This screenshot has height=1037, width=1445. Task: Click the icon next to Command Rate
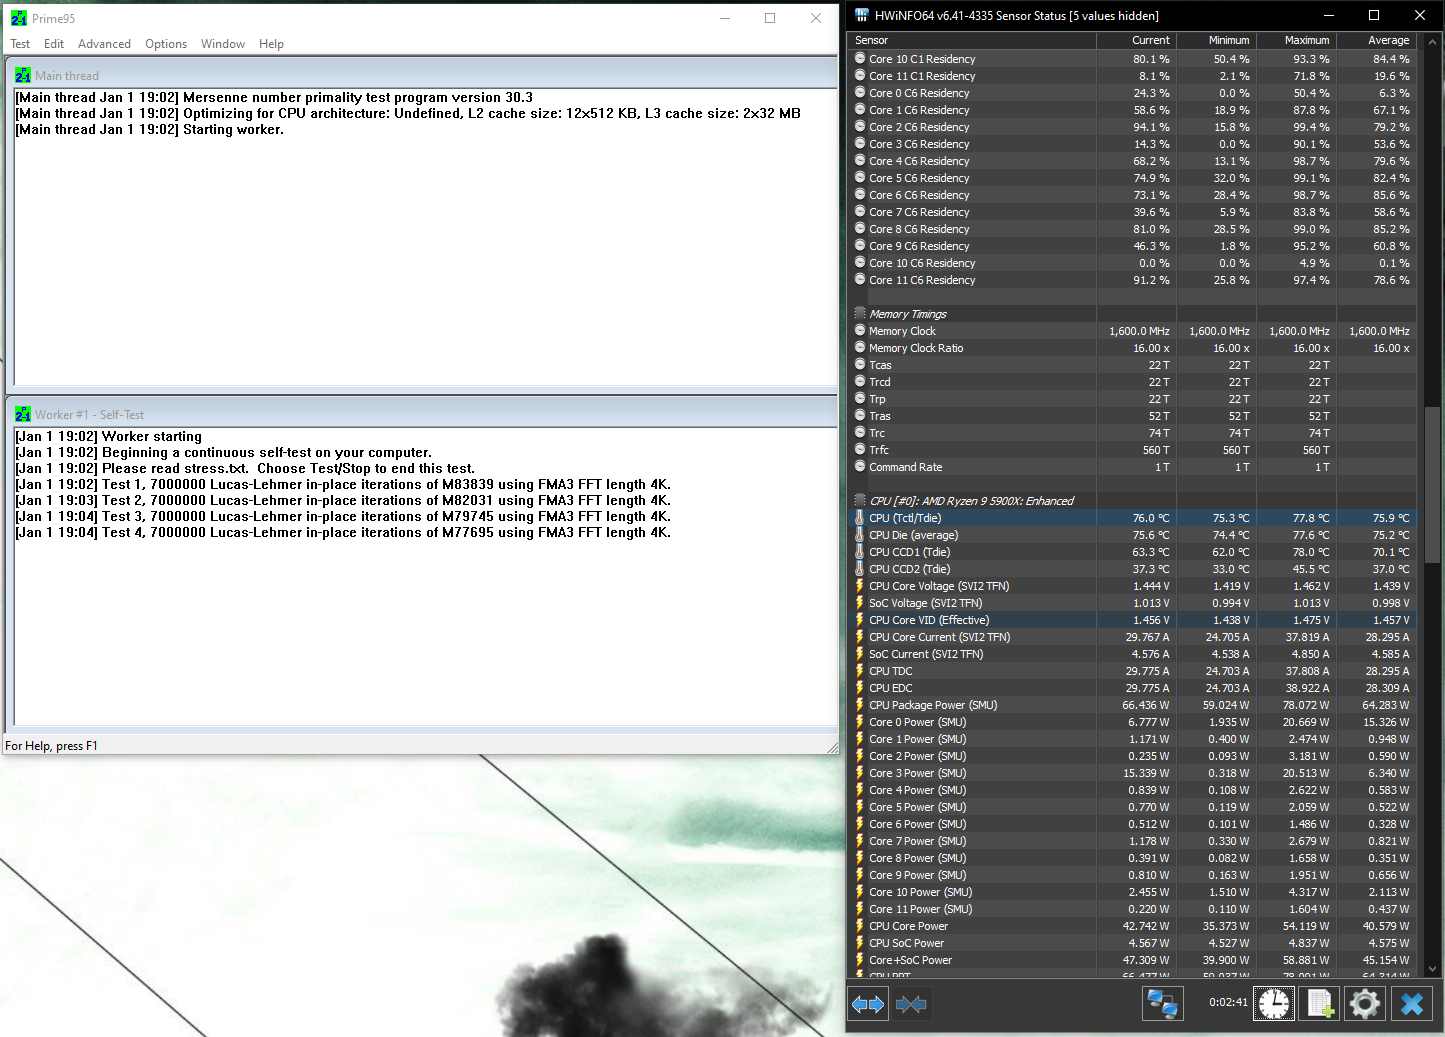(860, 467)
